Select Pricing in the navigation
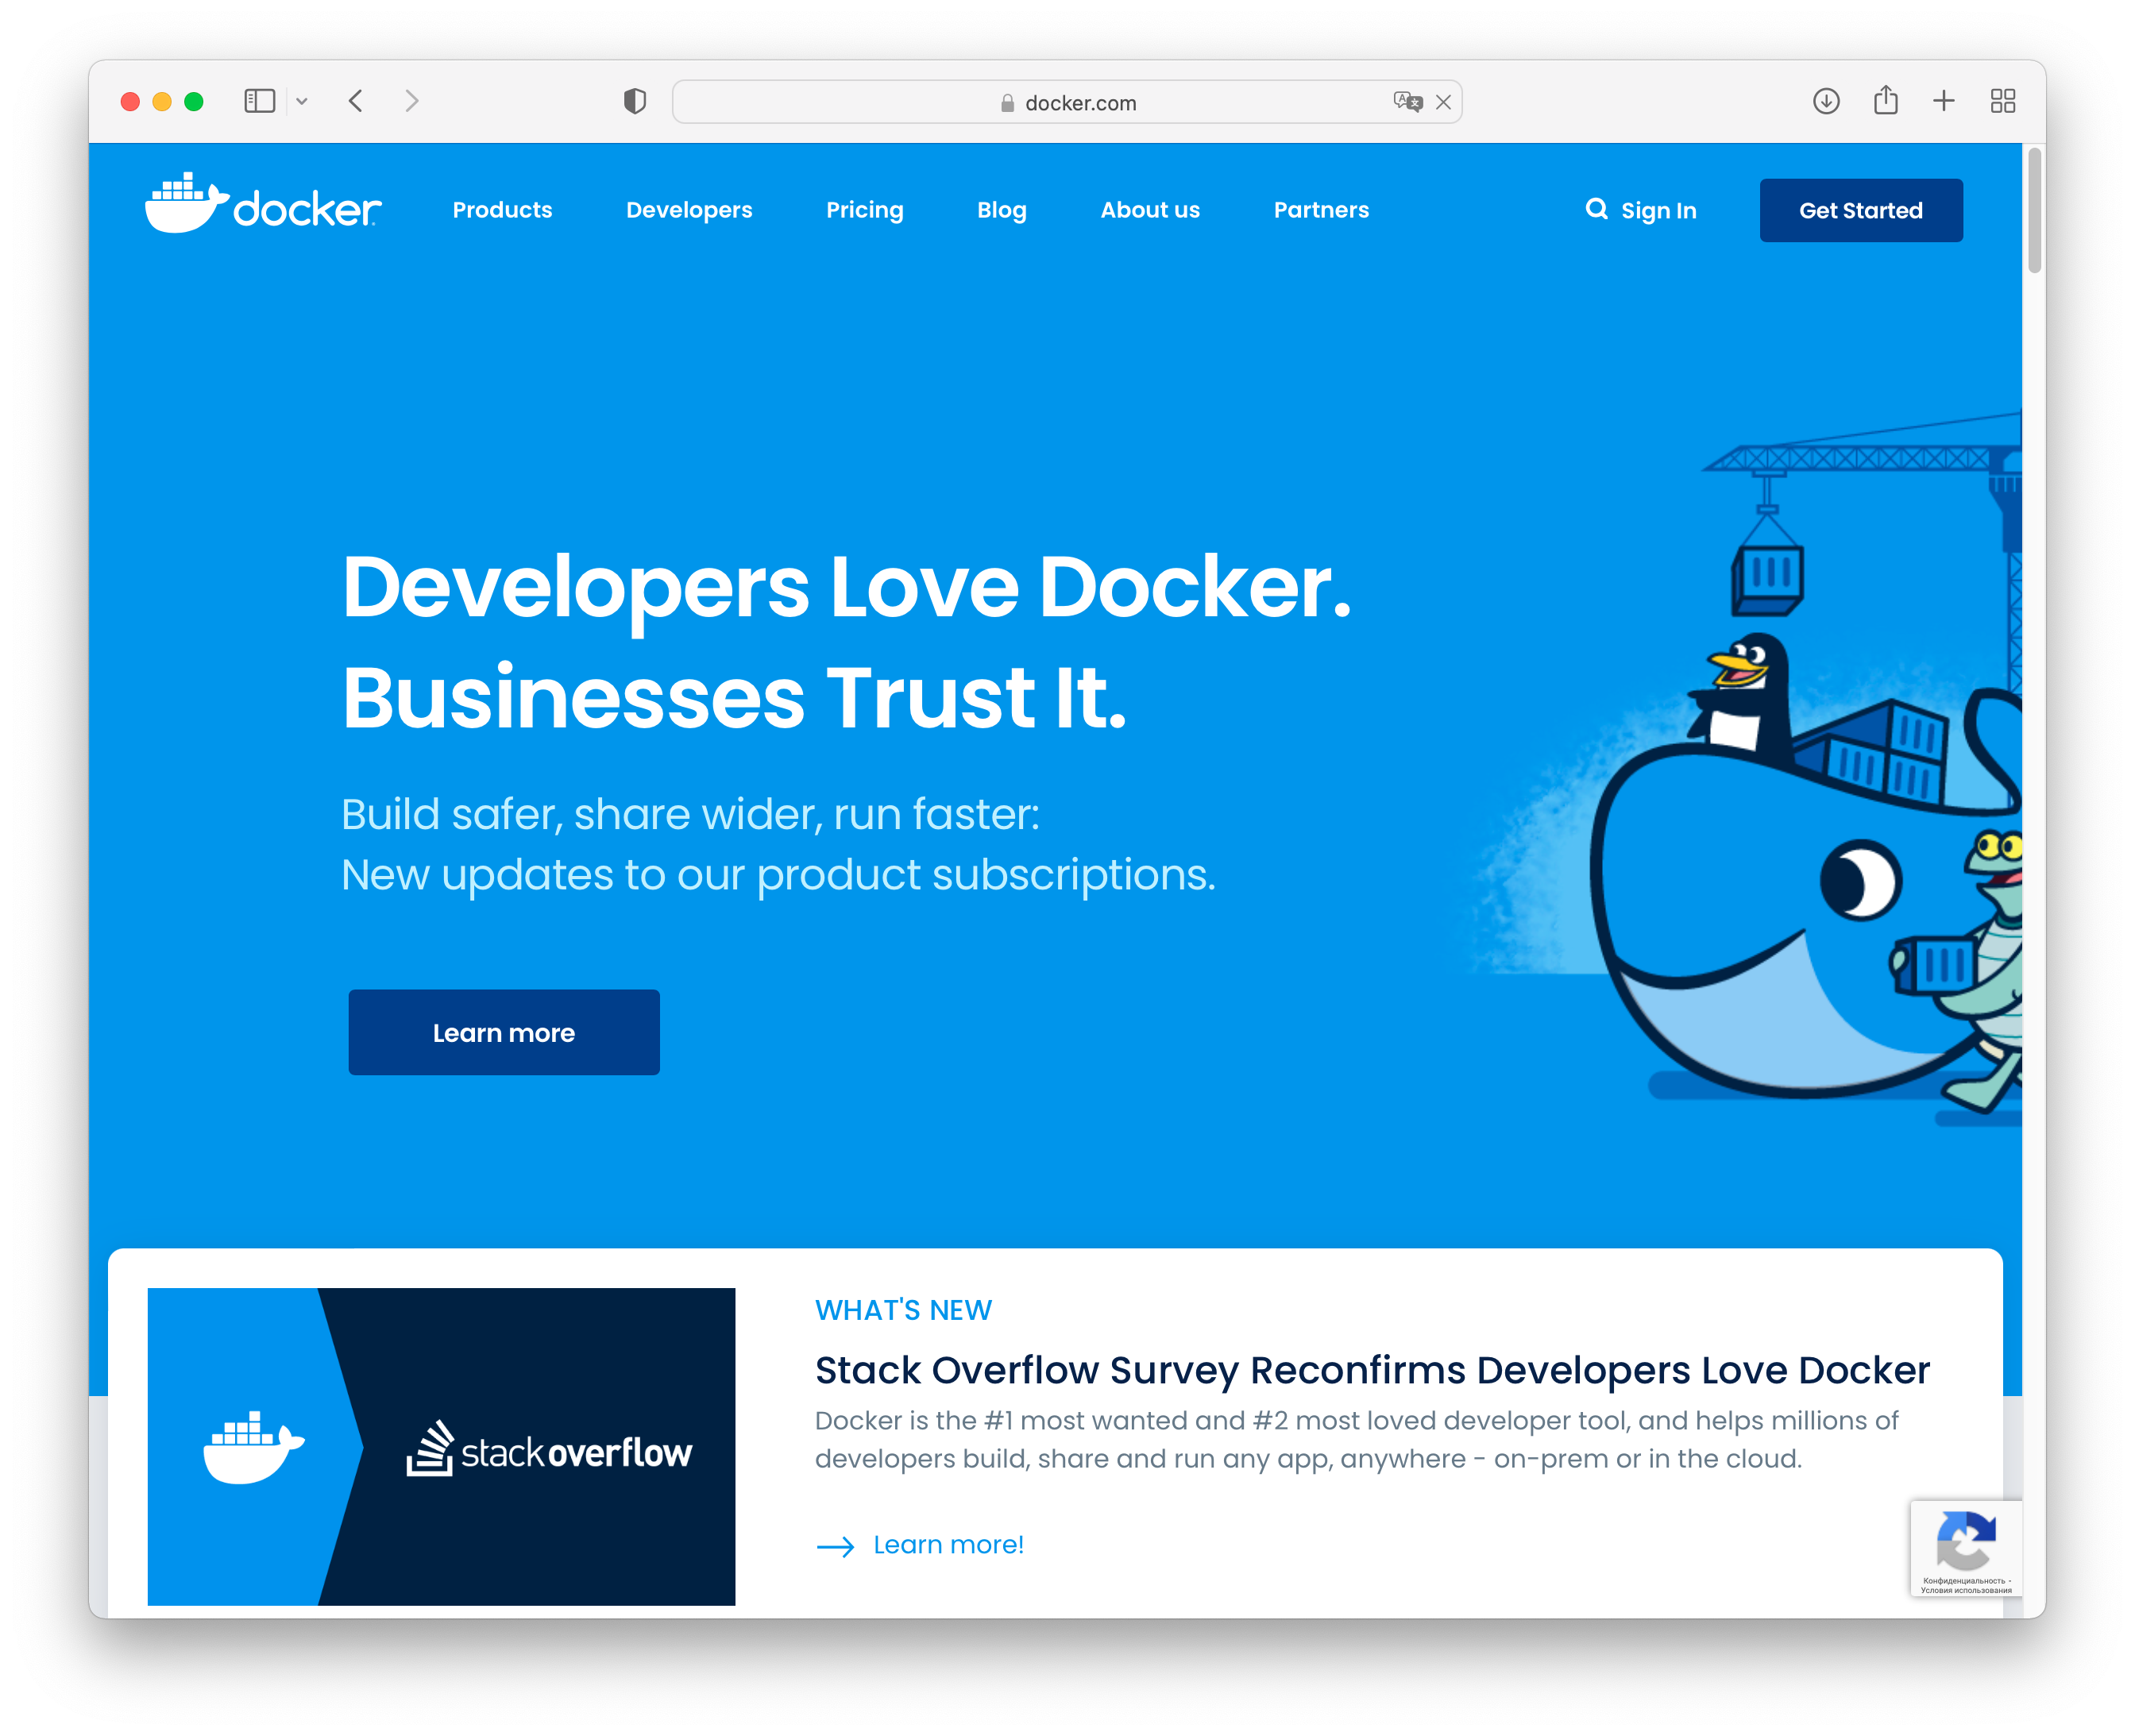2135x1736 pixels. tap(865, 210)
